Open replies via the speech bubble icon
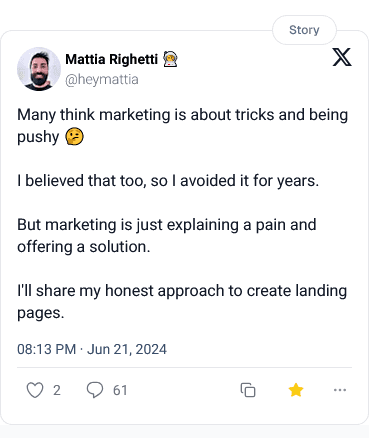This screenshot has width=369, height=438. pos(95,390)
